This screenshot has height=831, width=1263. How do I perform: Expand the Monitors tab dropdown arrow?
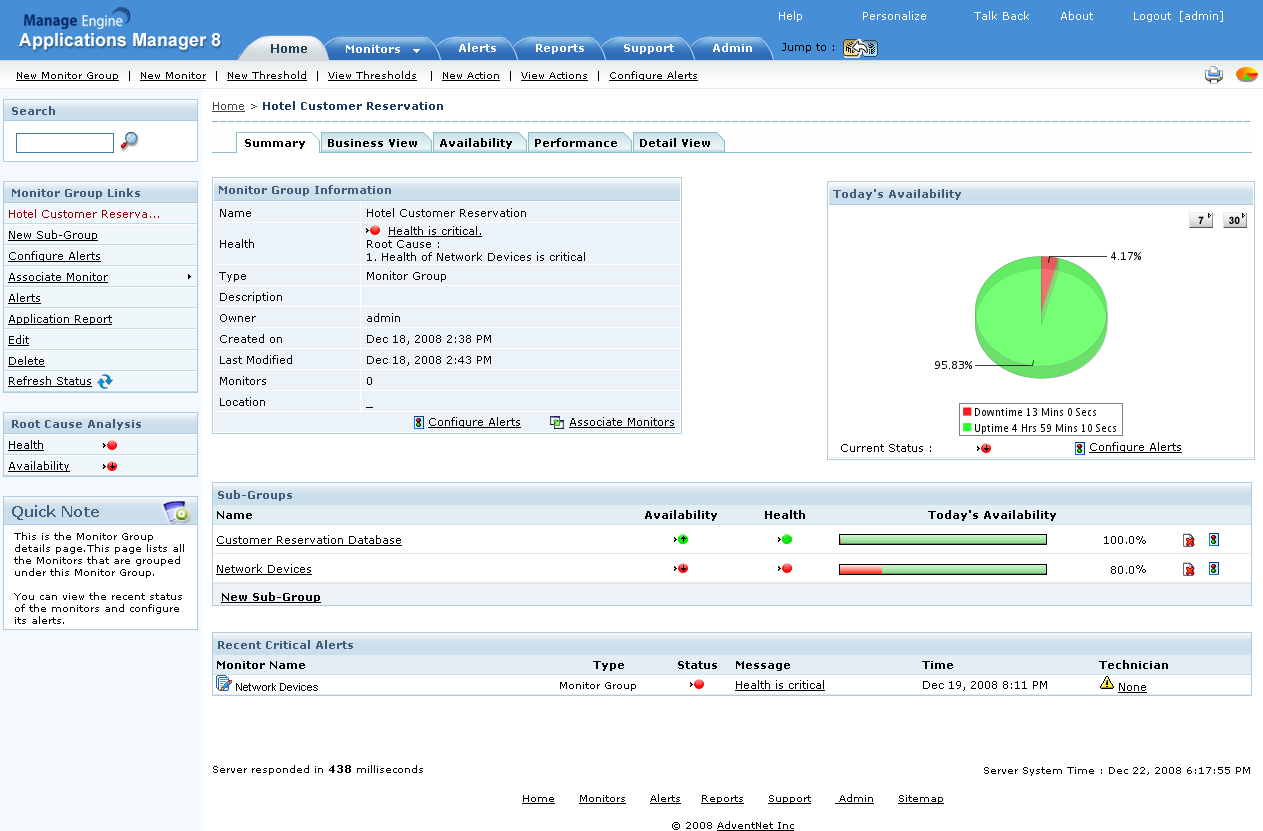click(x=416, y=50)
